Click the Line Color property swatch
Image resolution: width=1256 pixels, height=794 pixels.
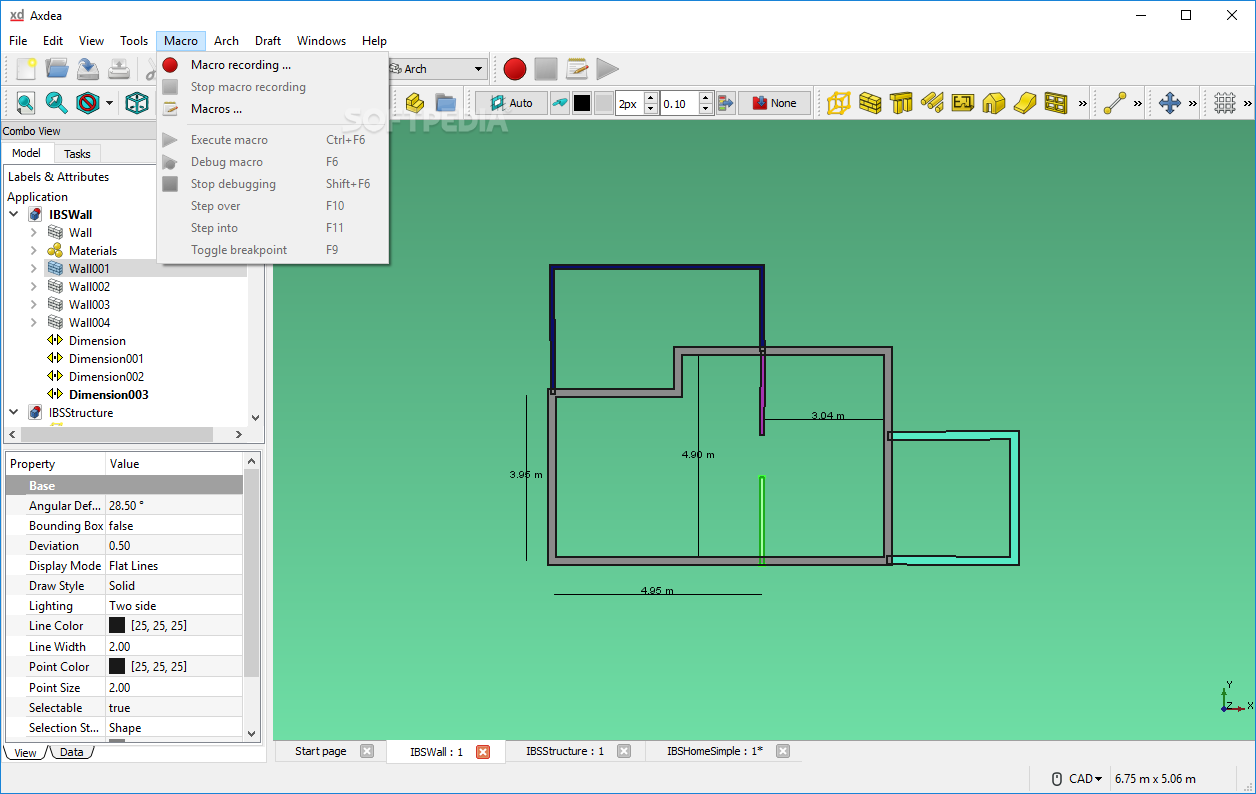(117, 626)
